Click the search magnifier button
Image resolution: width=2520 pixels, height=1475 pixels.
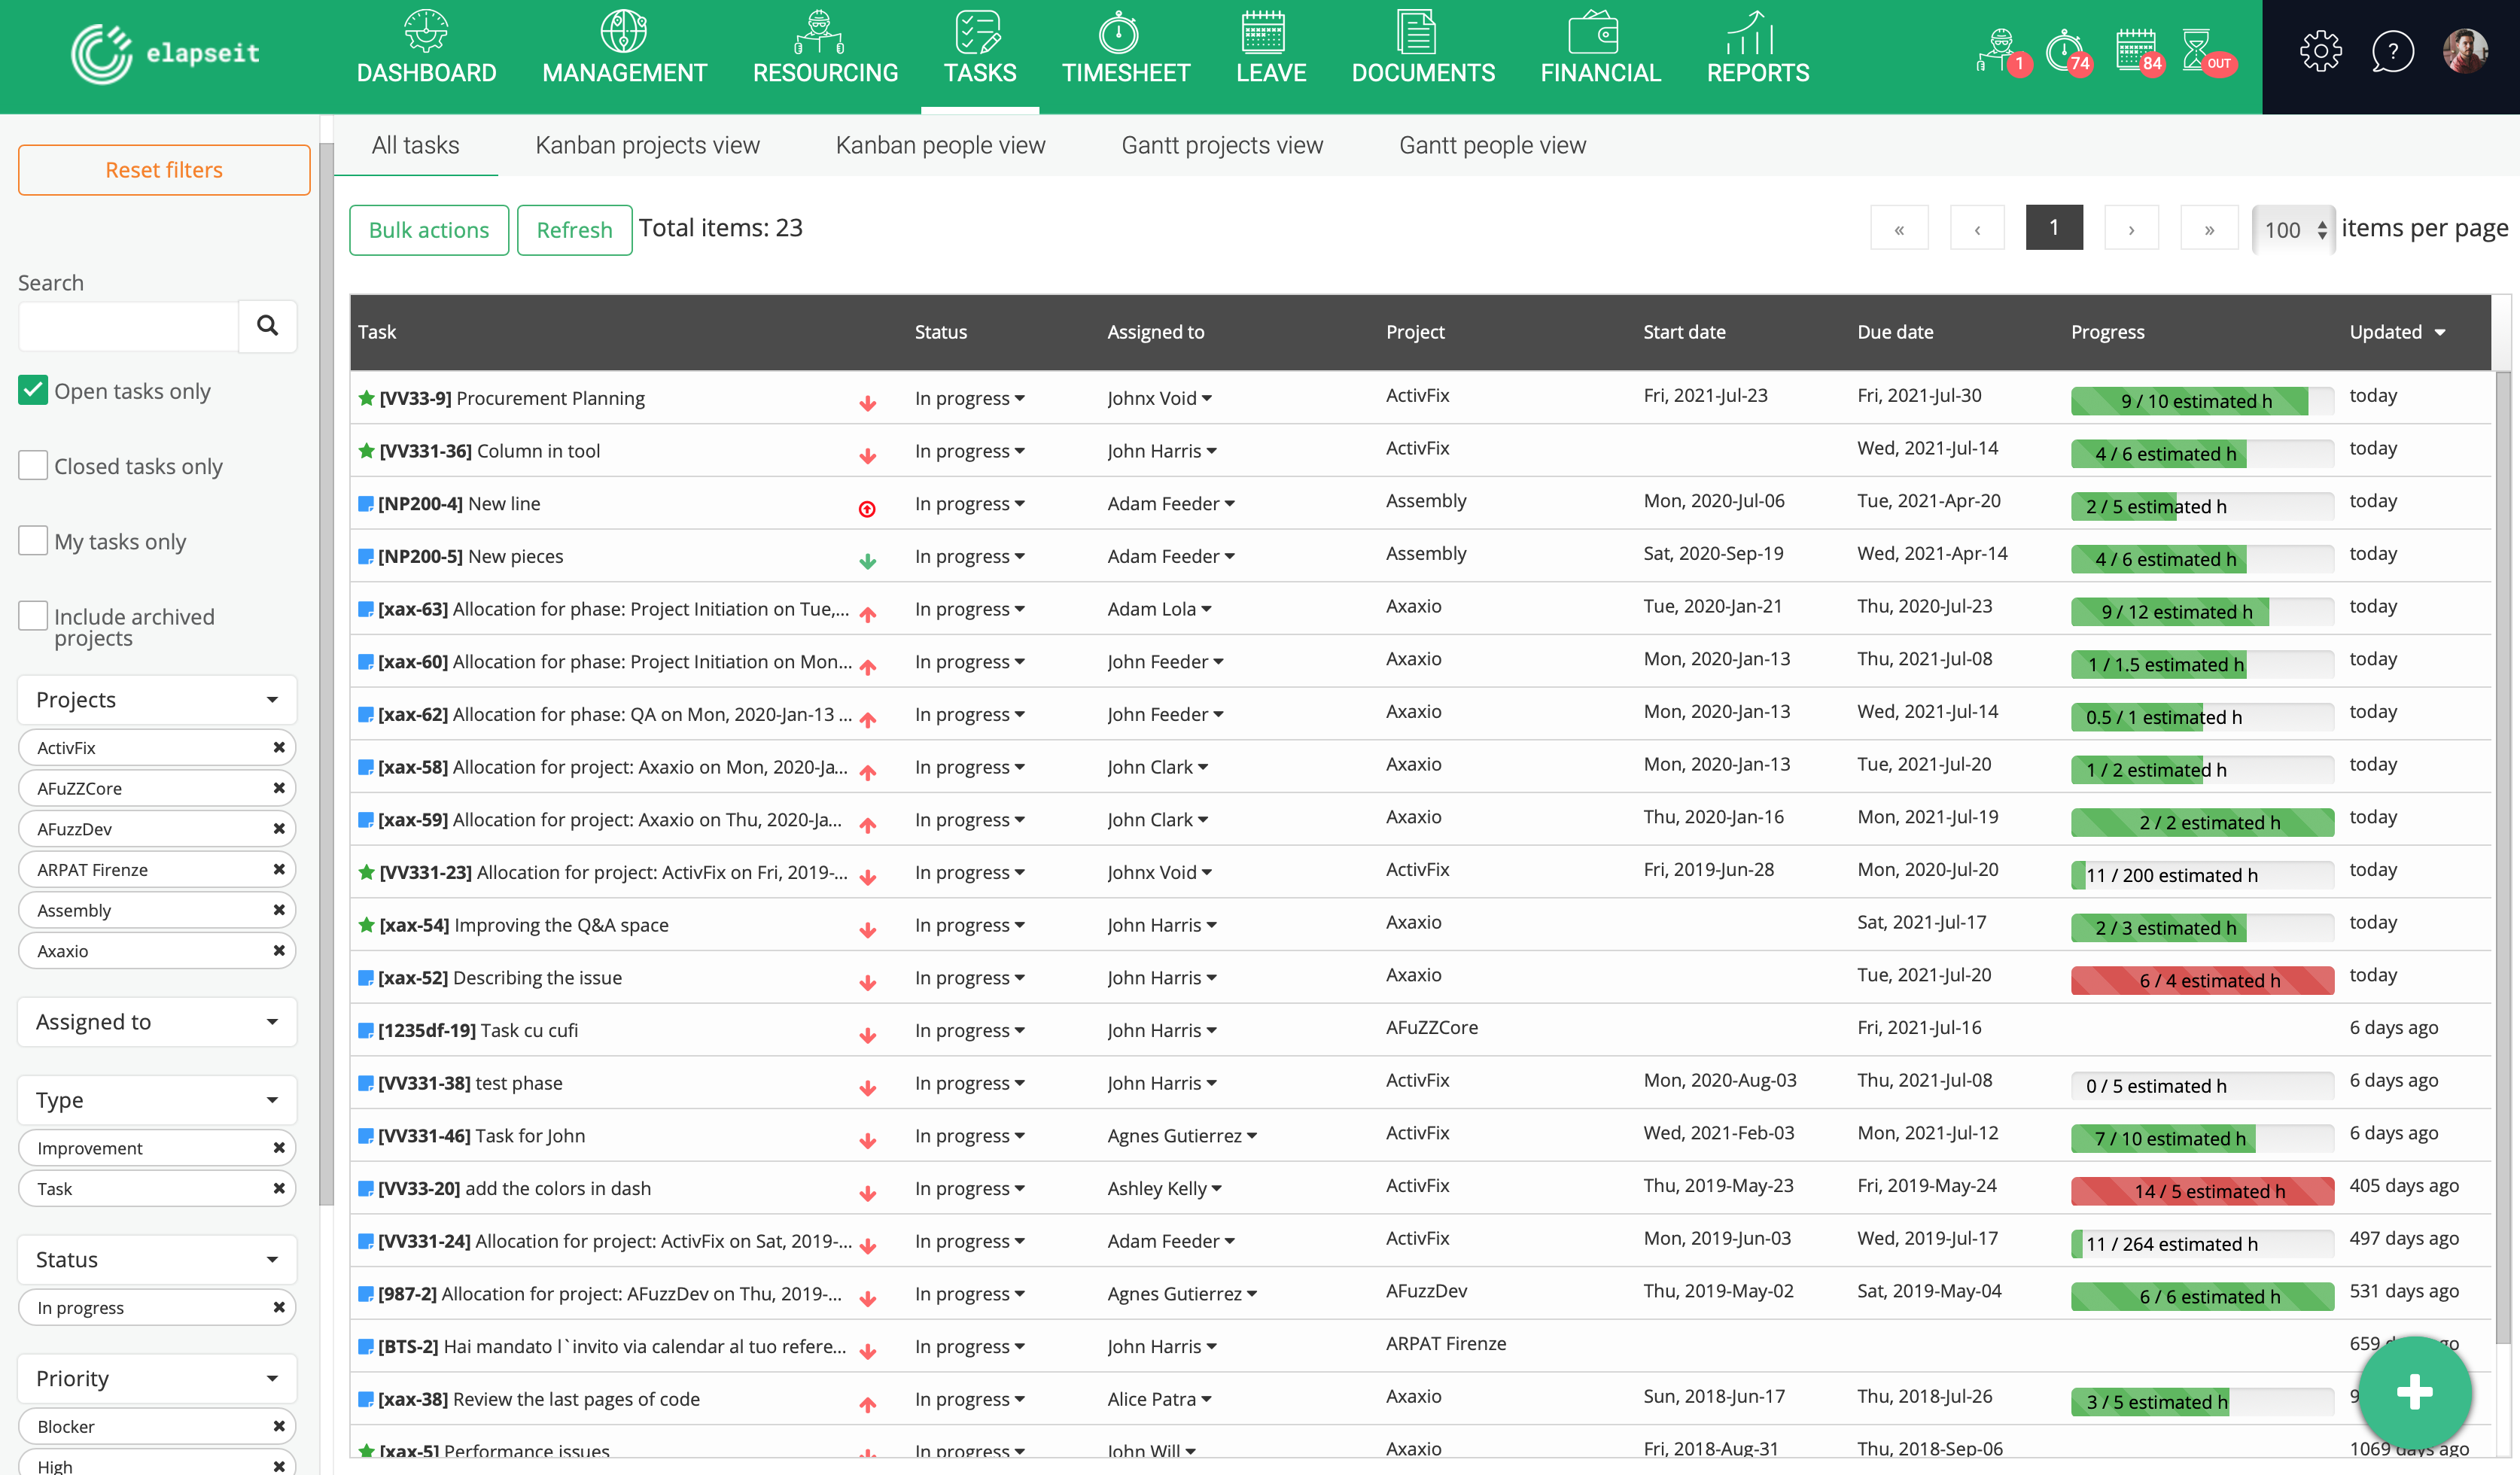click(267, 325)
